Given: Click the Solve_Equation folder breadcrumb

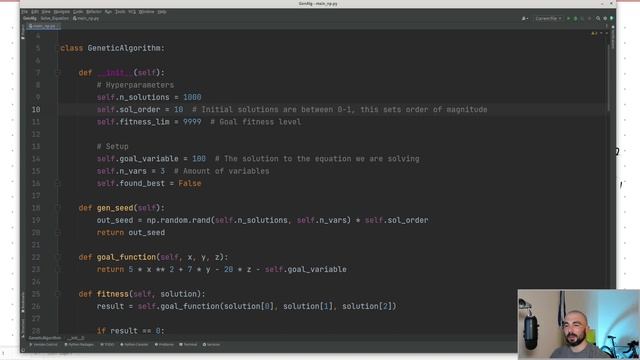Looking at the screenshot, I should click(x=55, y=18).
